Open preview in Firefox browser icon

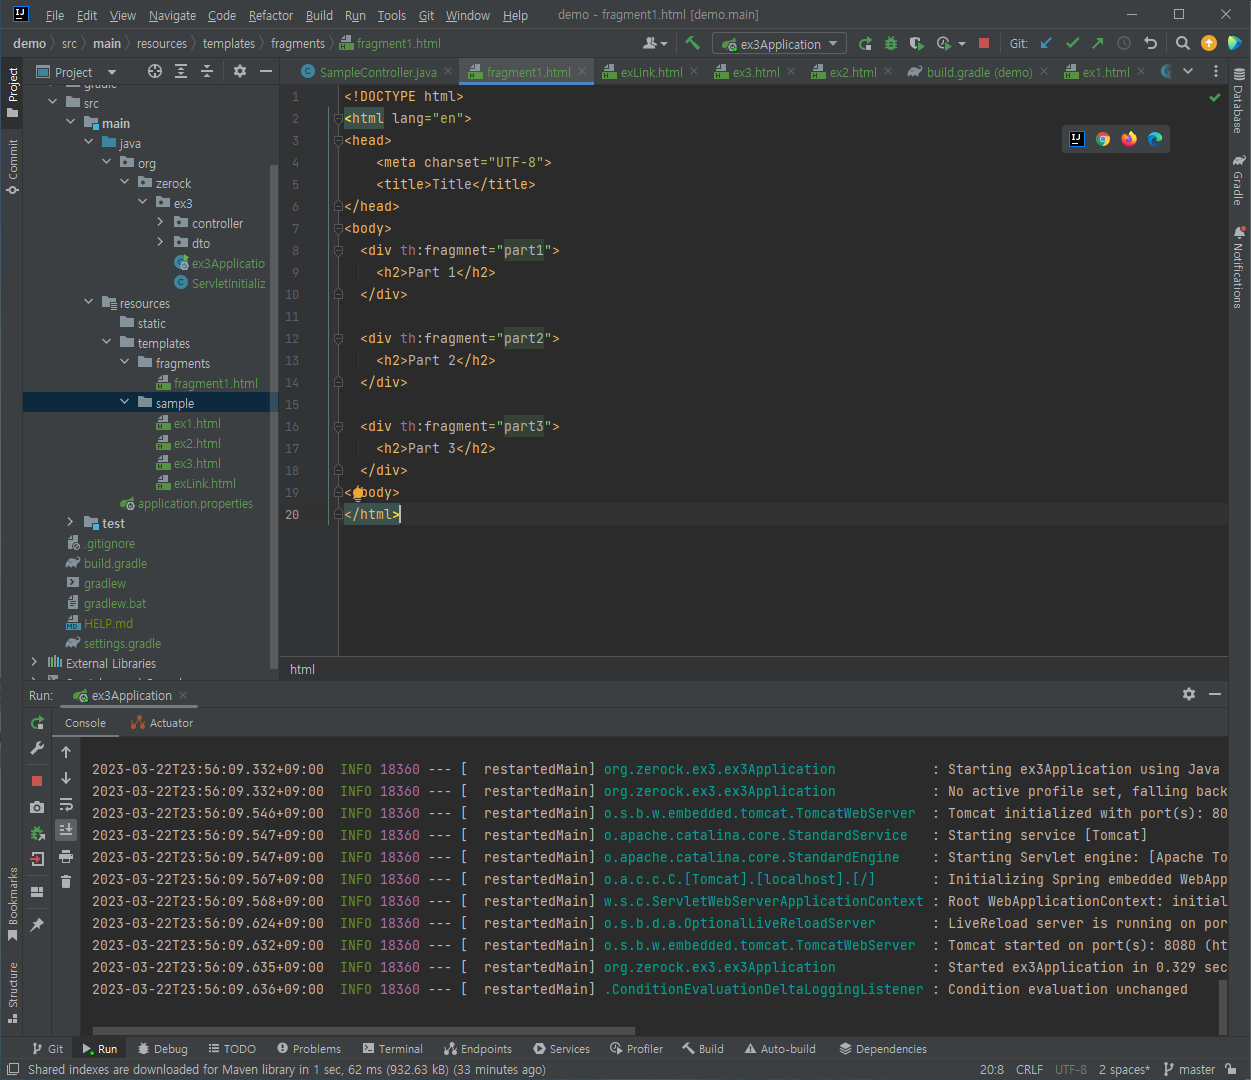coord(1129,139)
